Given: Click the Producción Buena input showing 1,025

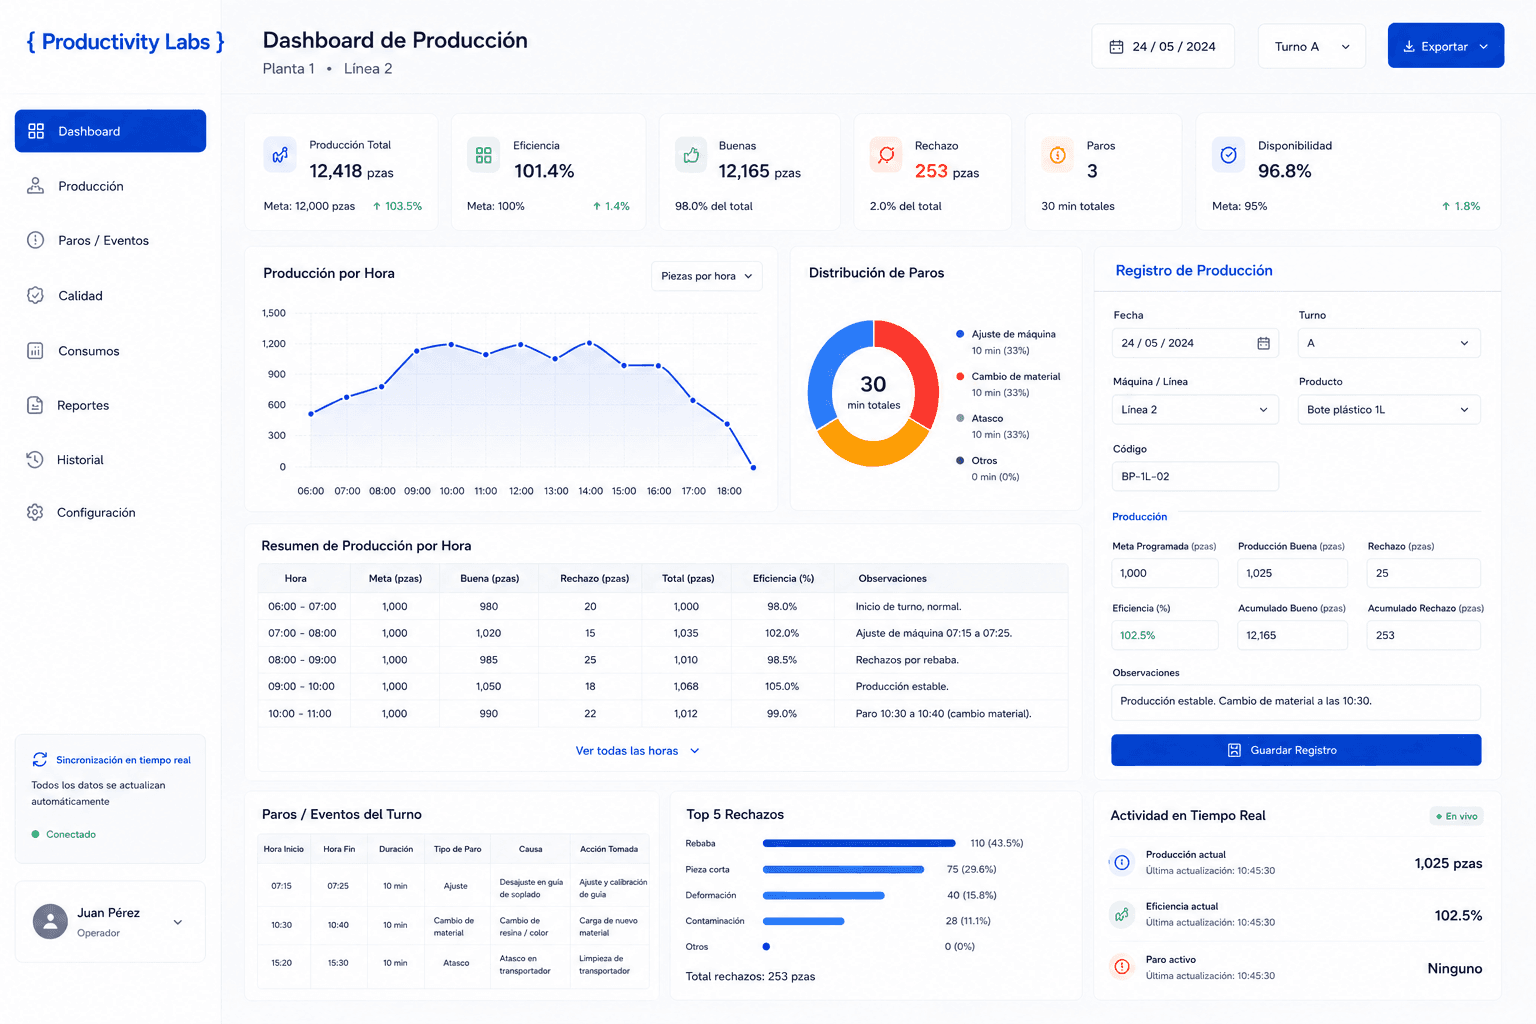Looking at the screenshot, I should (1293, 573).
